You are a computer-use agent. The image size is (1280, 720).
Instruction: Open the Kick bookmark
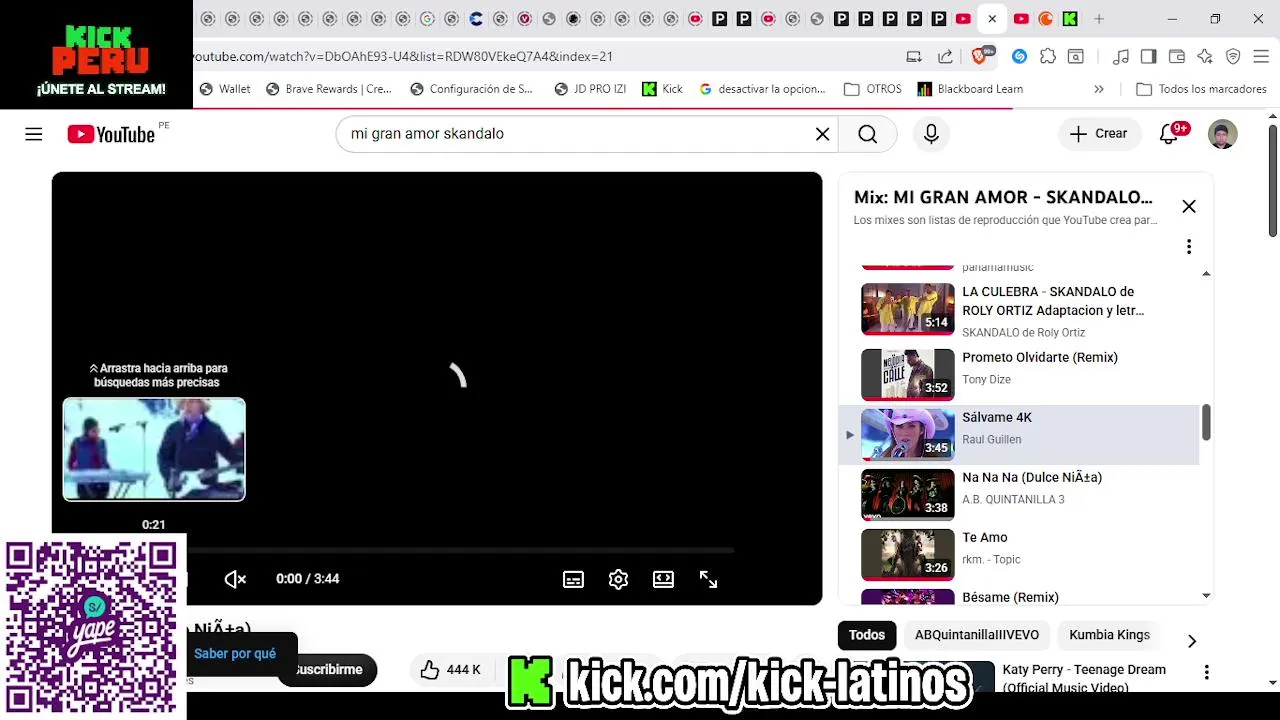click(x=662, y=89)
